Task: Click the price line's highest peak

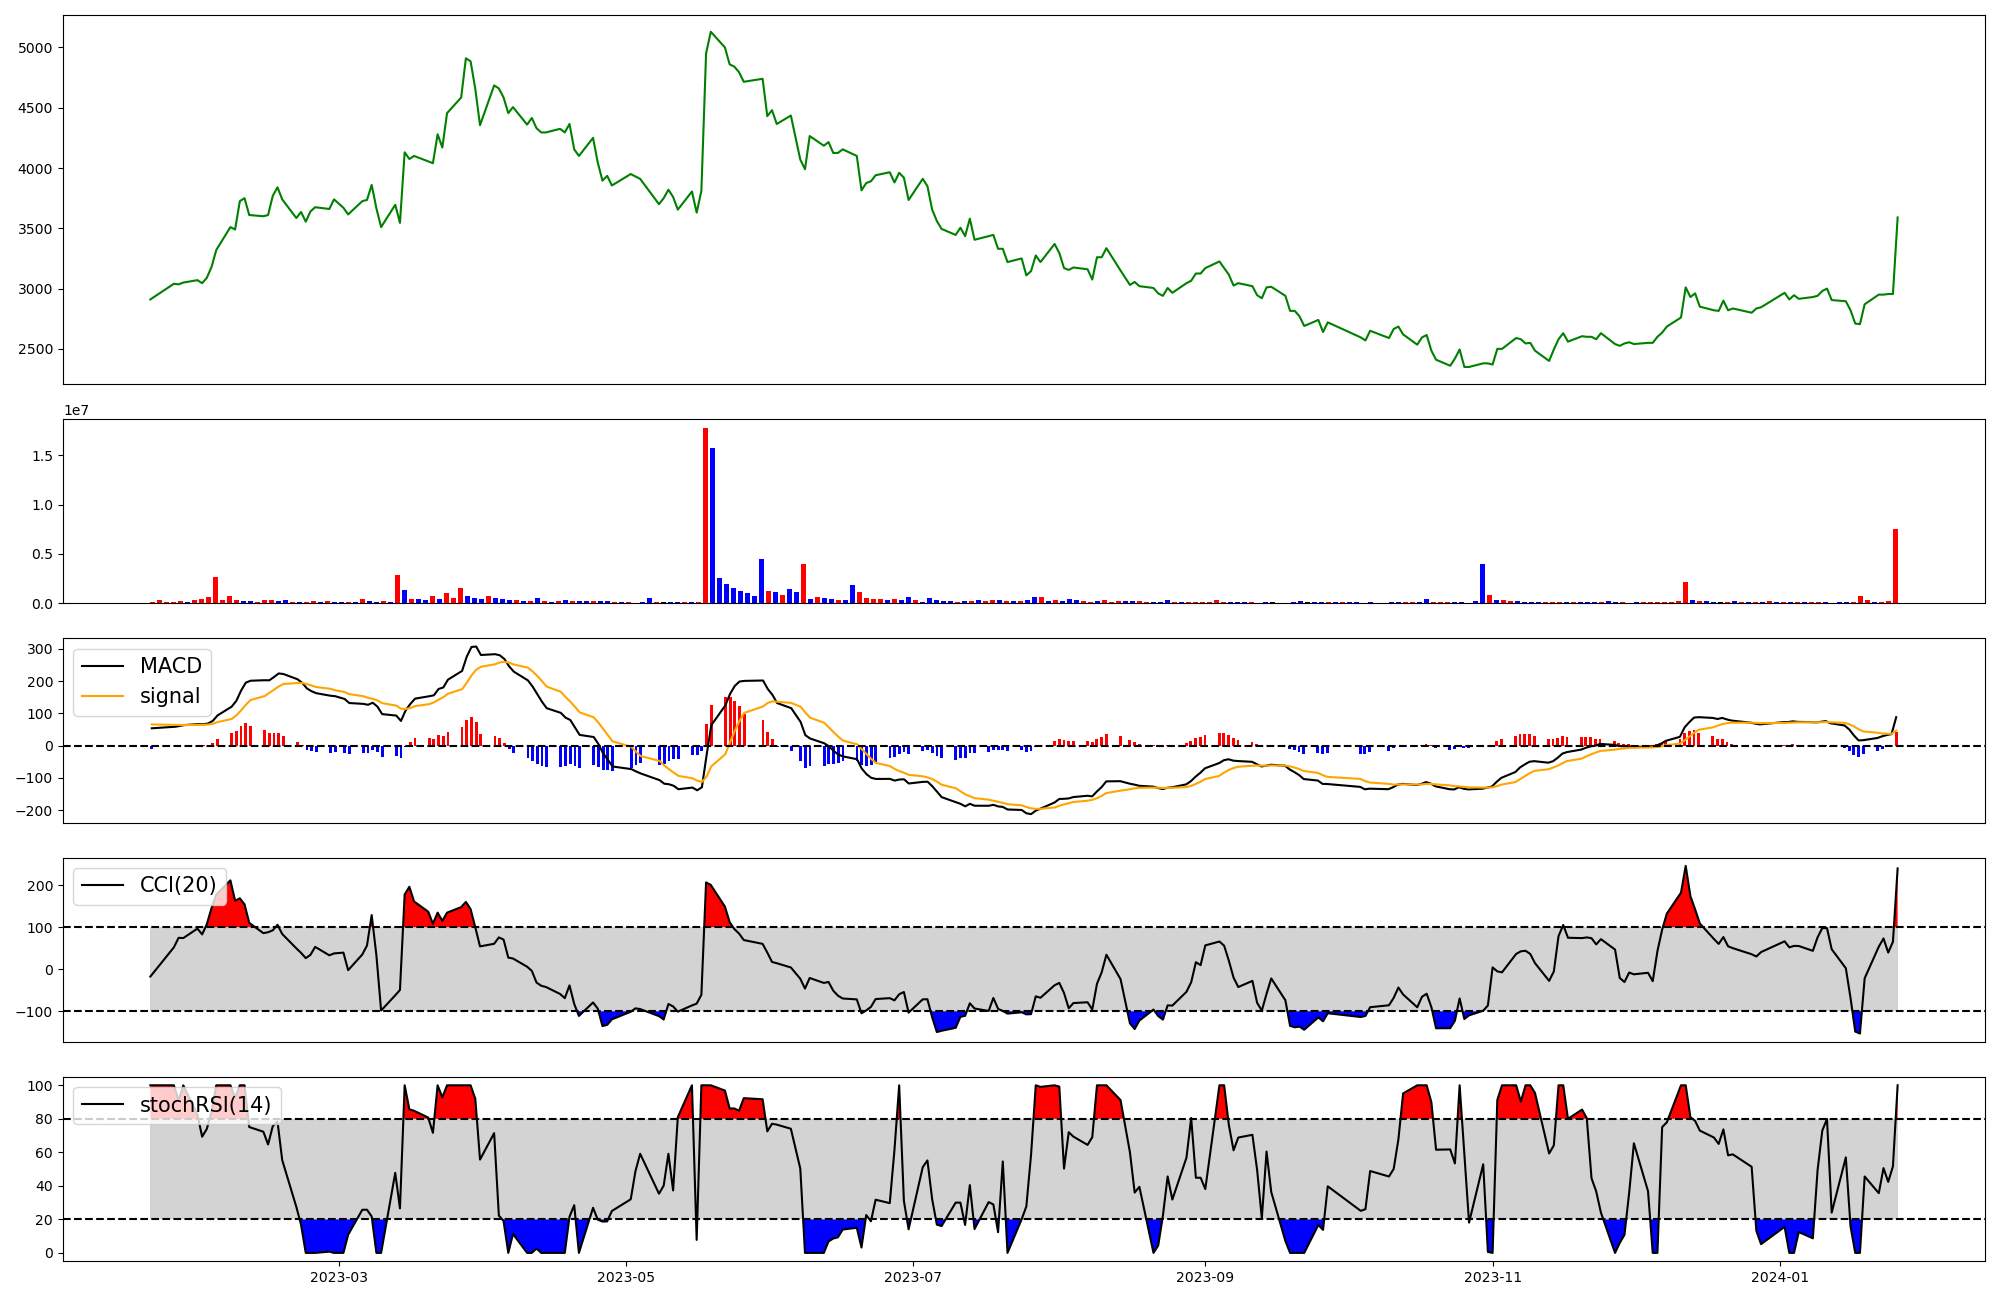Action: pyautogui.click(x=711, y=33)
